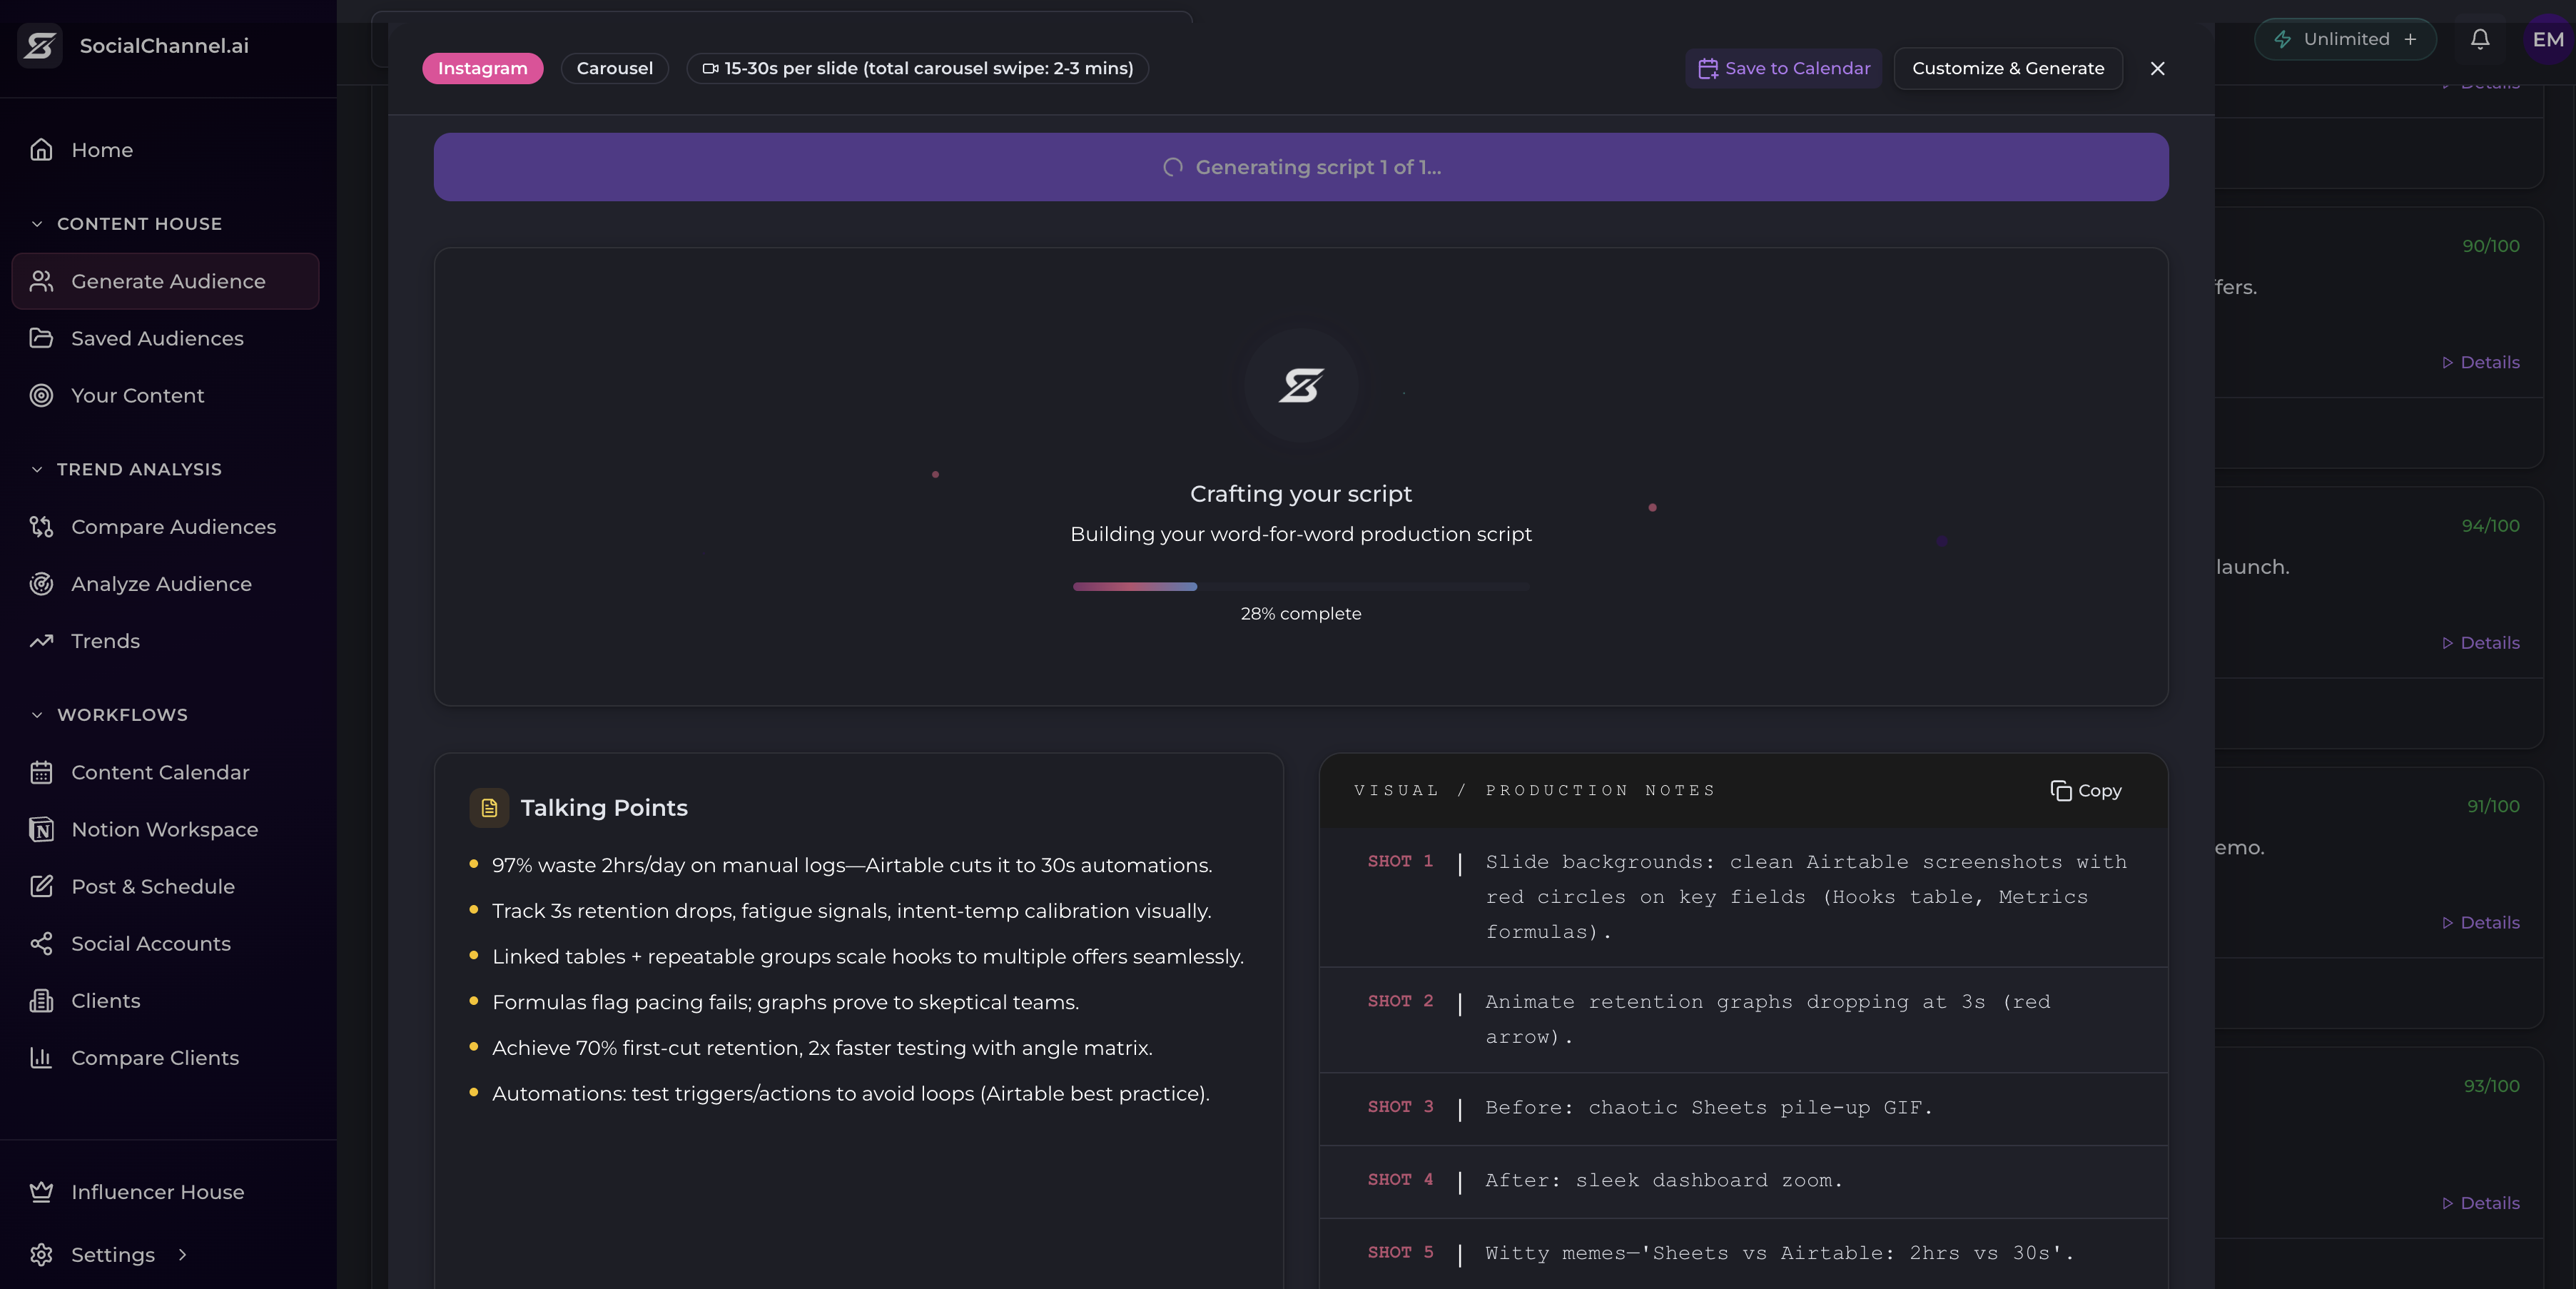The height and width of the screenshot is (1289, 2576).
Task: Open Content Calendar page
Action: (165, 772)
